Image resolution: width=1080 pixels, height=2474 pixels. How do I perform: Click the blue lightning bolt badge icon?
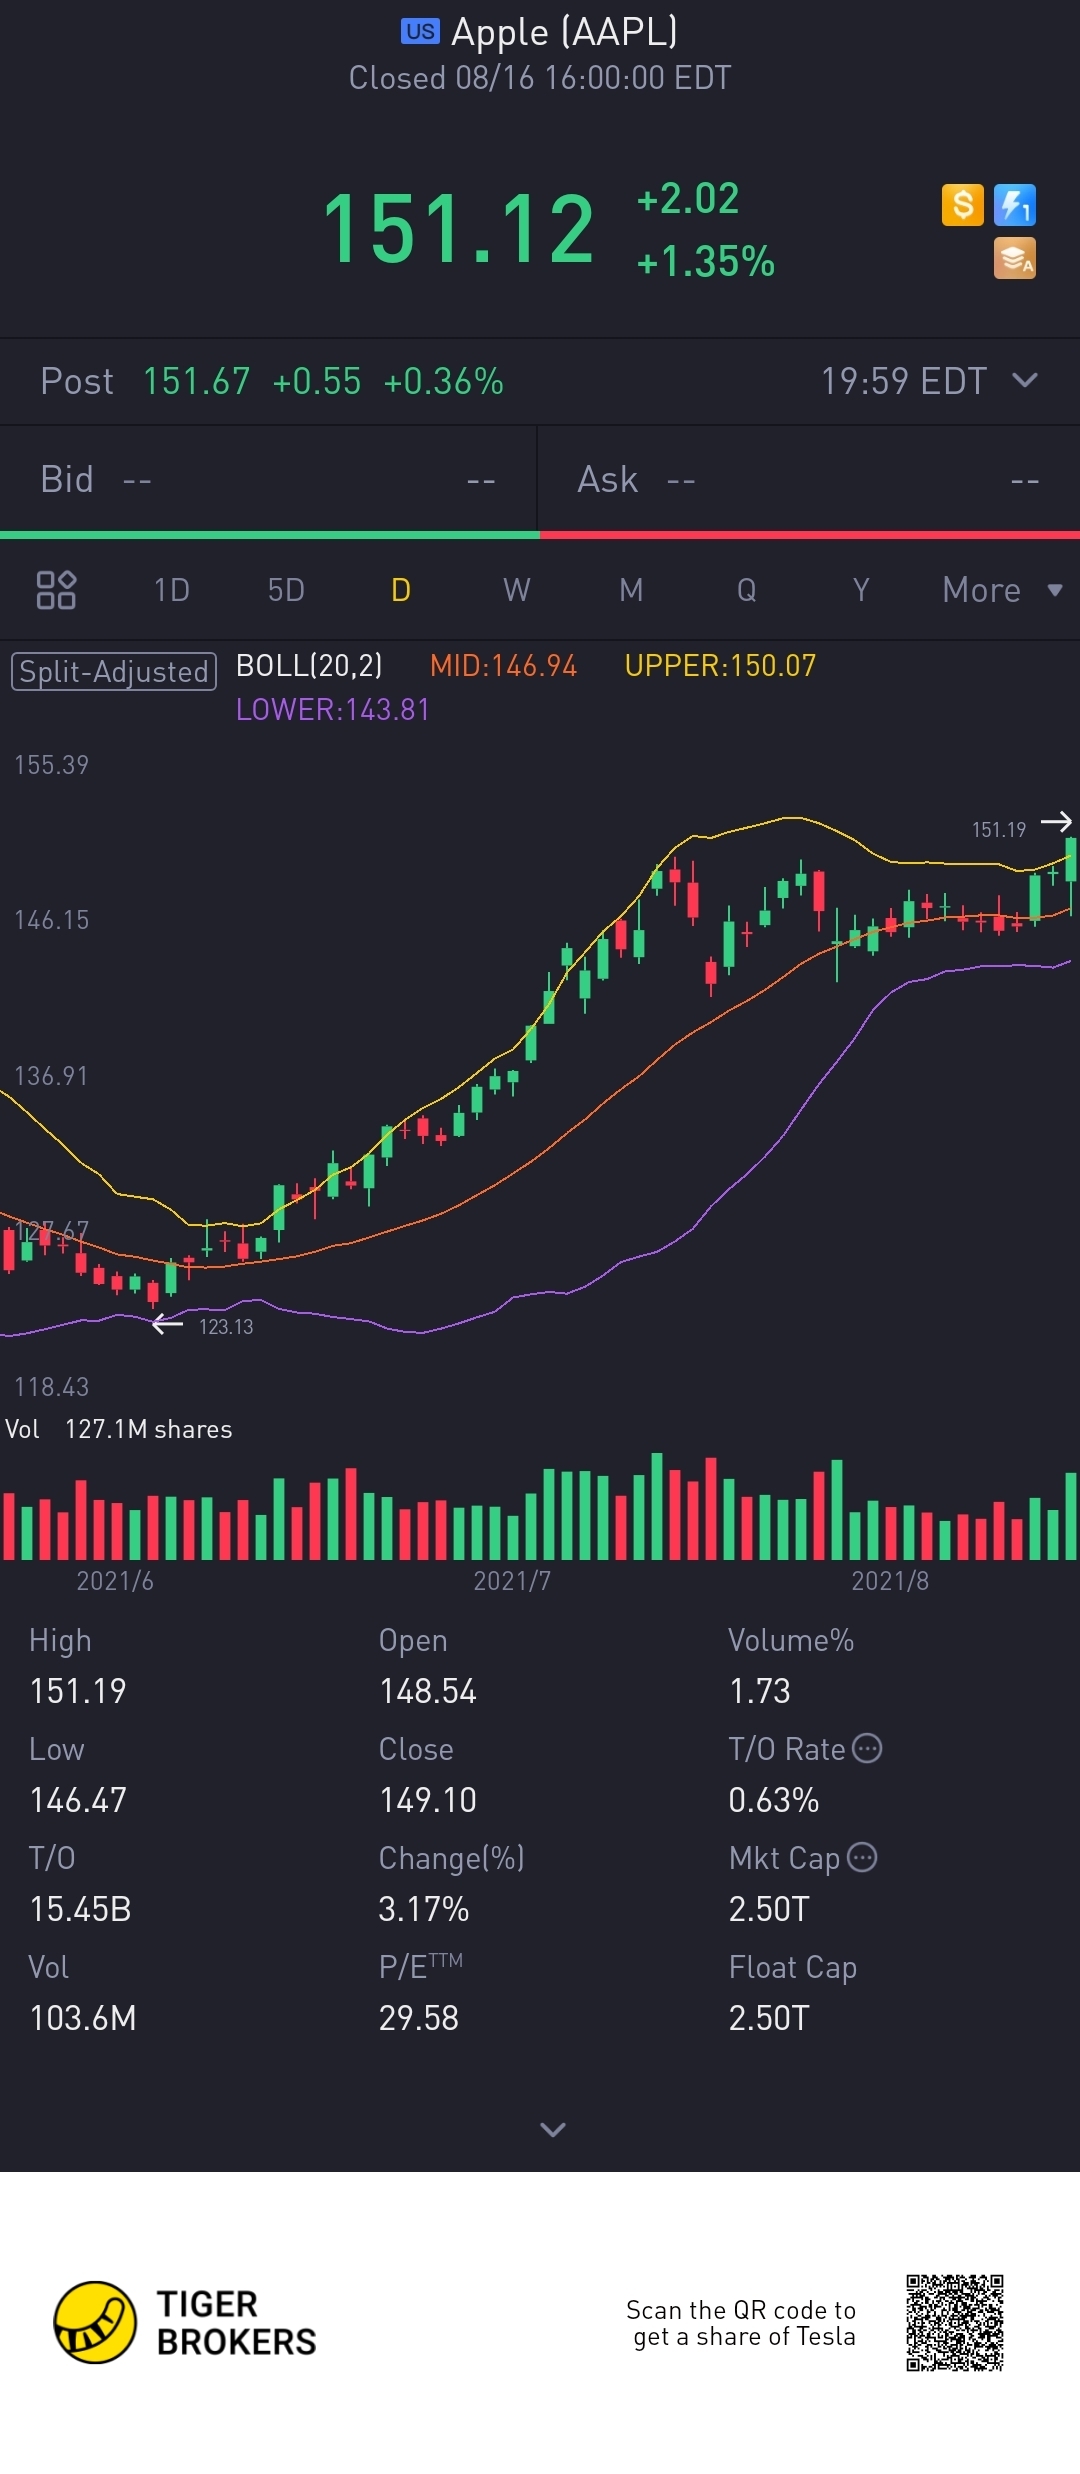[x=1015, y=205]
